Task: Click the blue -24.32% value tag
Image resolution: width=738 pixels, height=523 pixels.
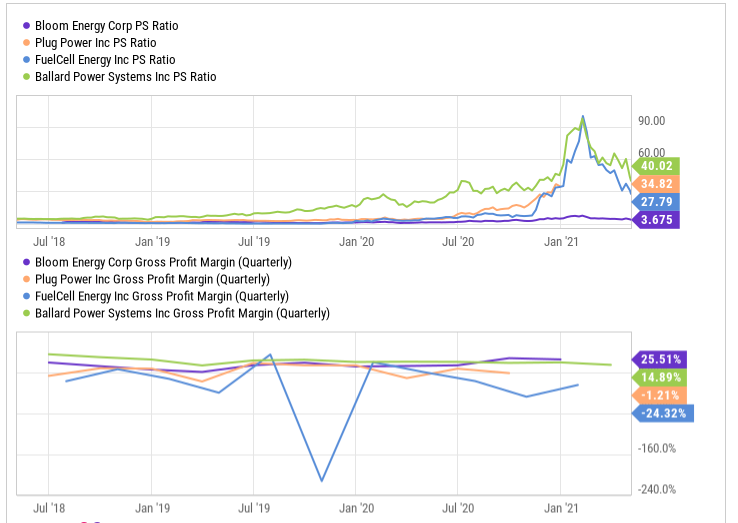Action: click(663, 413)
